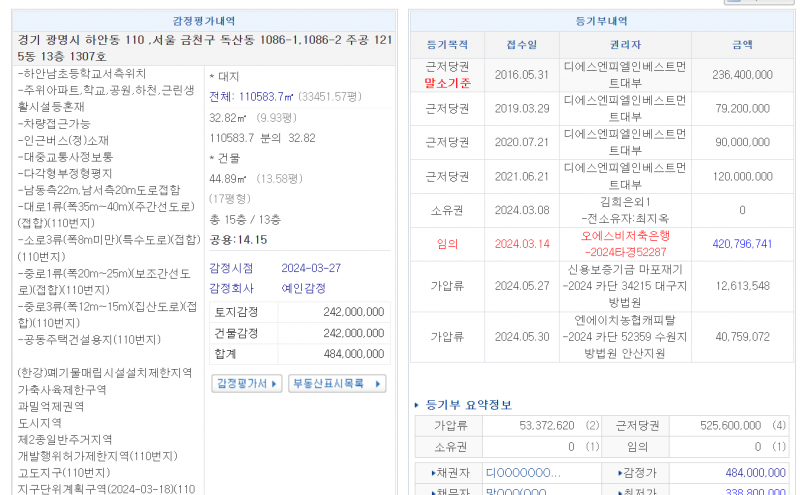Click the 접수일 column header
The height and width of the screenshot is (495, 800).
coord(521,45)
